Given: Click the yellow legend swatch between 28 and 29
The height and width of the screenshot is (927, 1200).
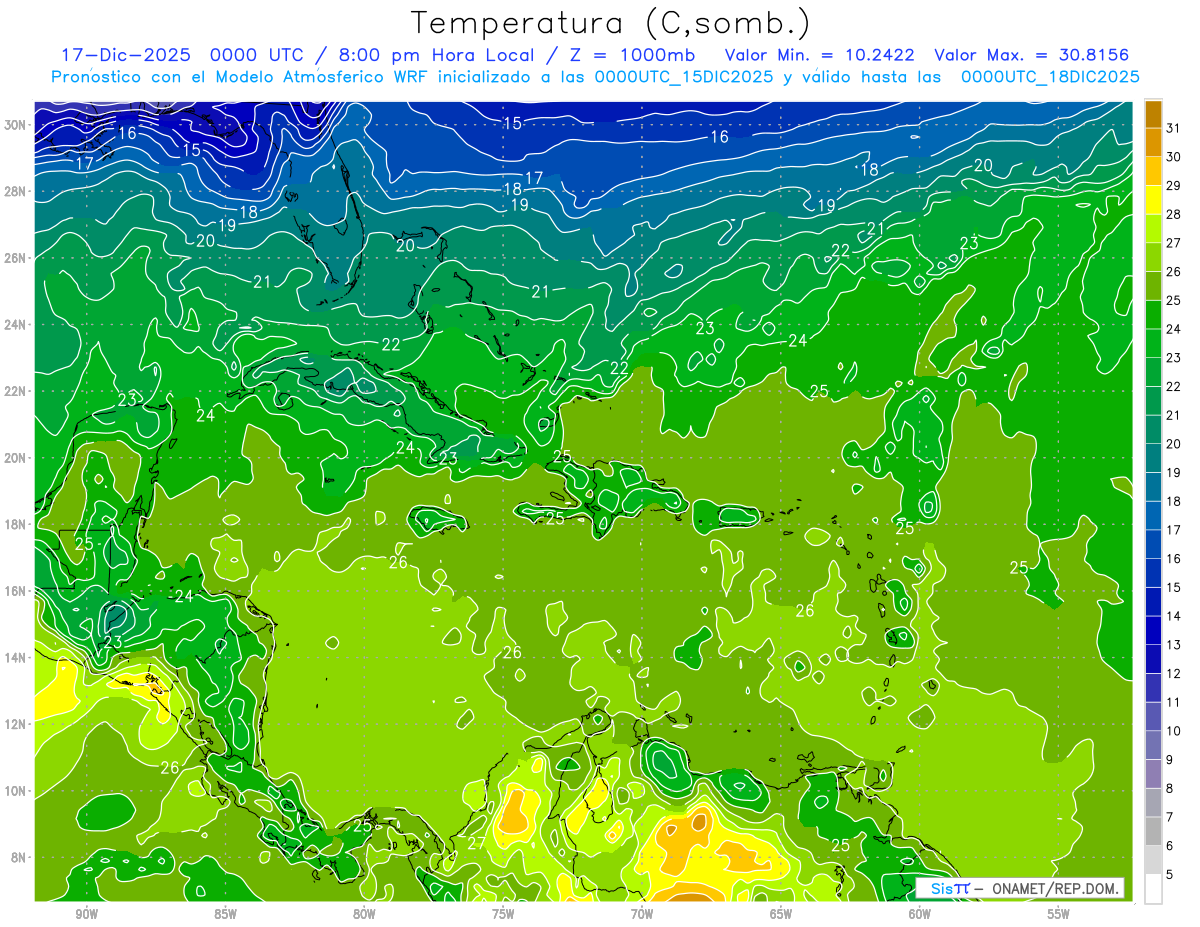Looking at the screenshot, I should pyautogui.click(x=1153, y=200).
